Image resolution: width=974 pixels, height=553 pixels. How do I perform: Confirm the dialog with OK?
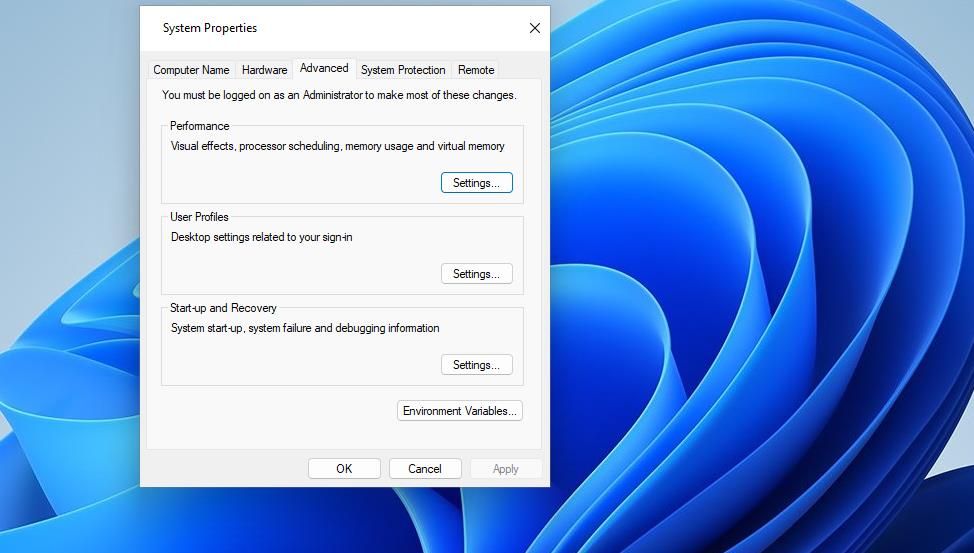(x=344, y=469)
